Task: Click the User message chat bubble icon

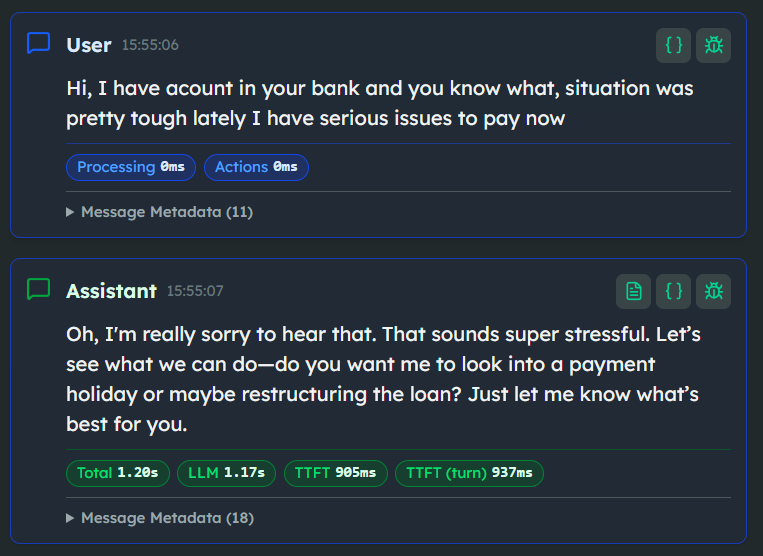Action: click(x=38, y=44)
